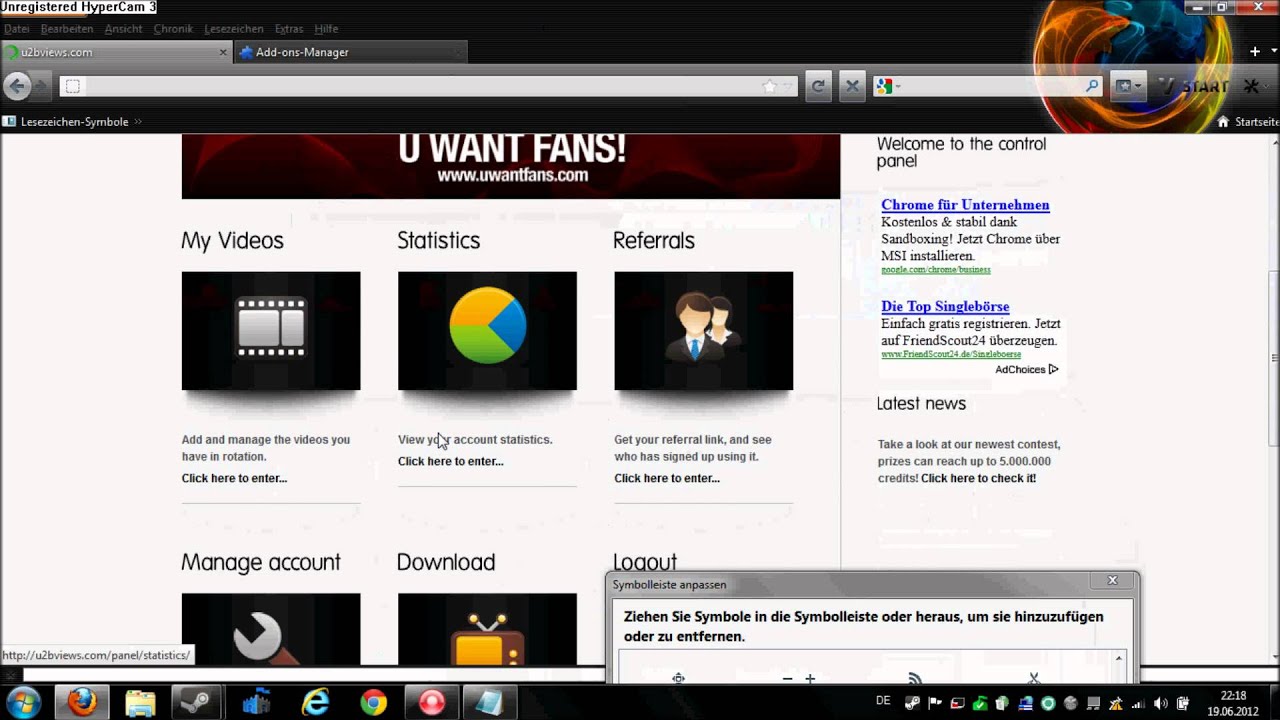Click Firefox icon in taskbar

pyautogui.click(x=82, y=702)
